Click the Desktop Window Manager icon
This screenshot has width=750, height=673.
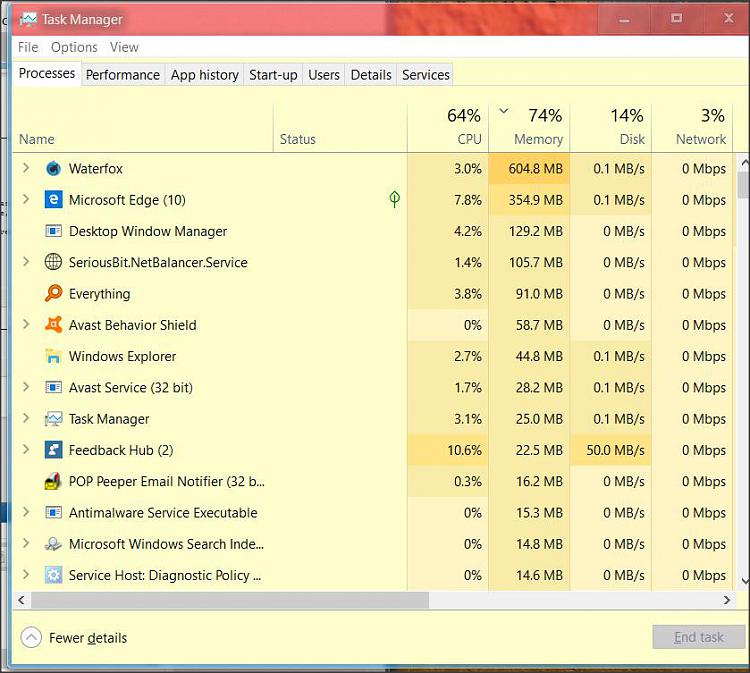point(53,231)
